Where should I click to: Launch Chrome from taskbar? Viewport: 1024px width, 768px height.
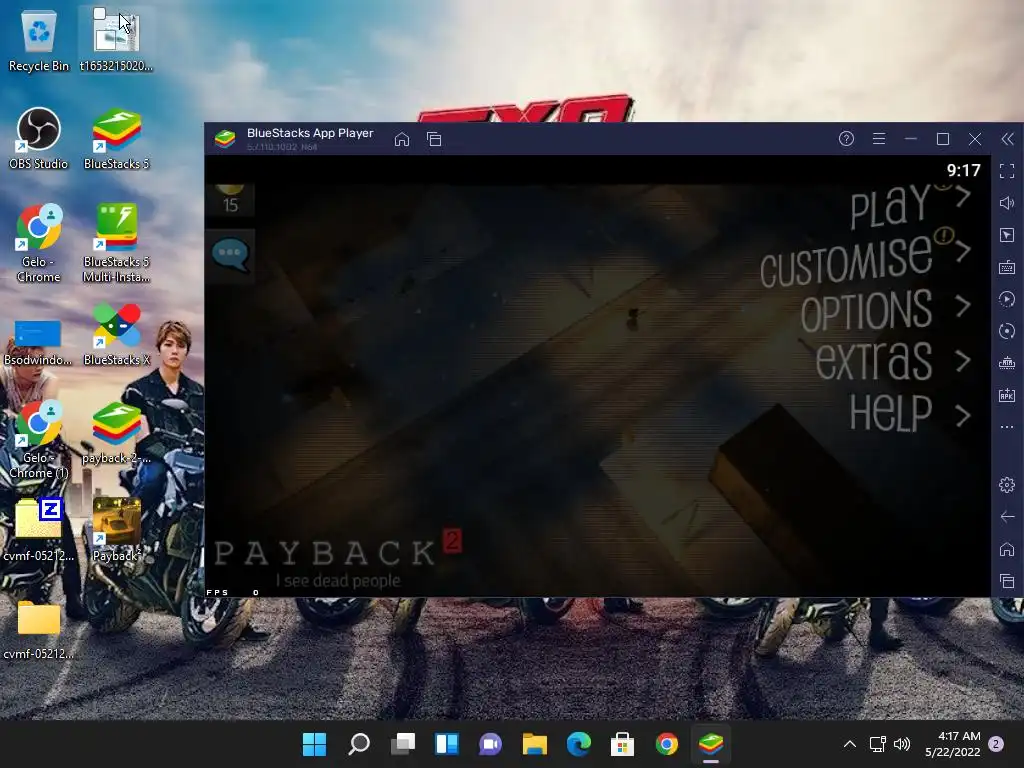(x=667, y=744)
